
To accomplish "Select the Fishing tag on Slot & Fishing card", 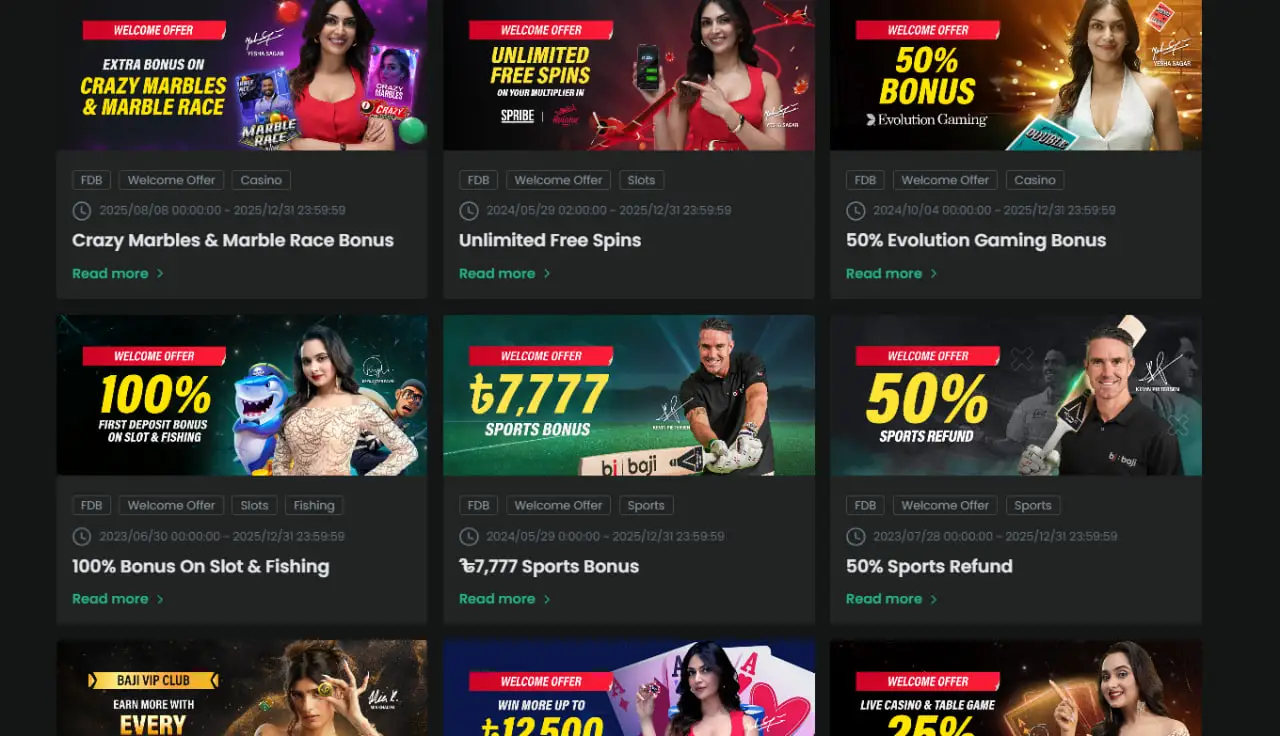I will pyautogui.click(x=314, y=505).
